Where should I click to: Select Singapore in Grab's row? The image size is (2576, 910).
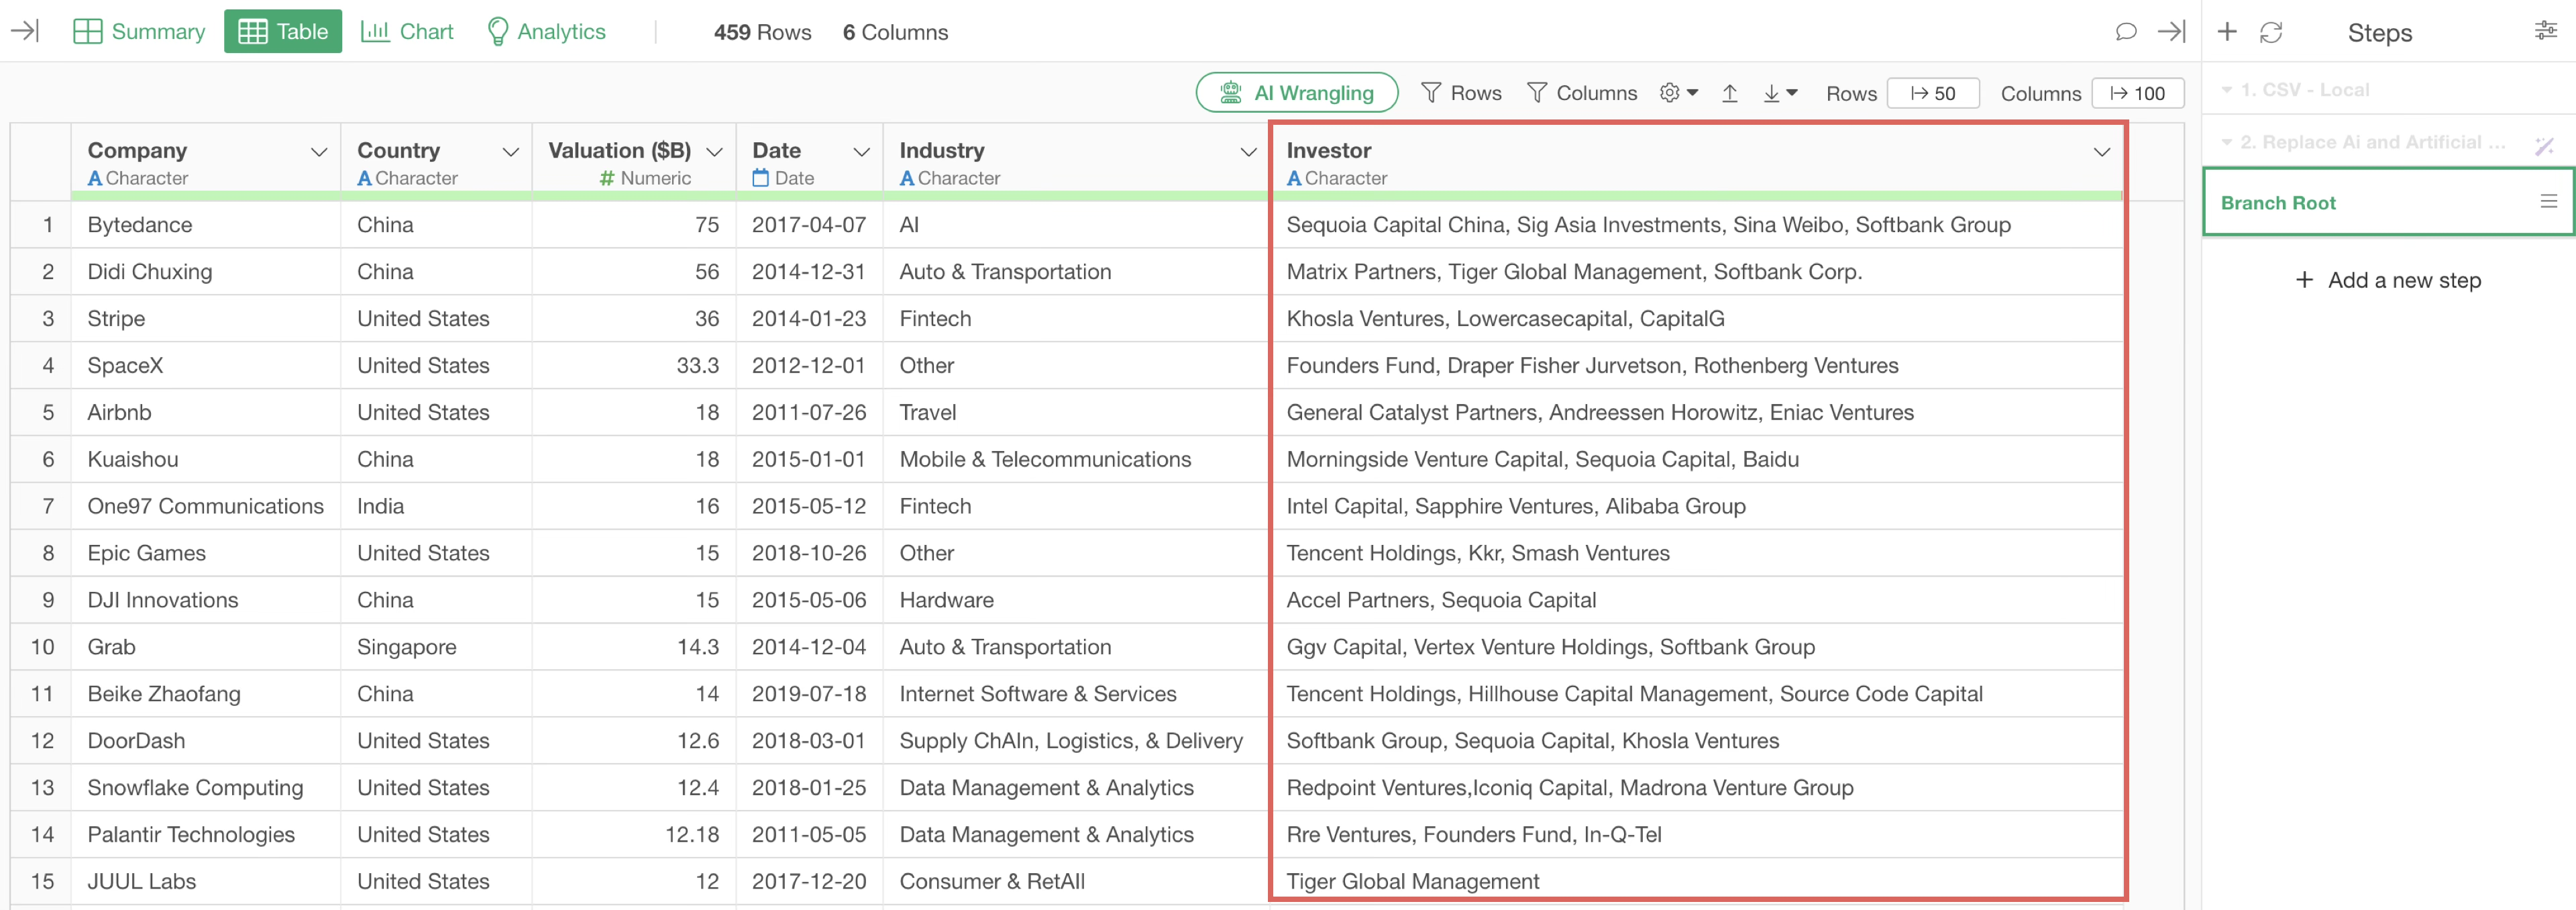[x=436, y=648]
